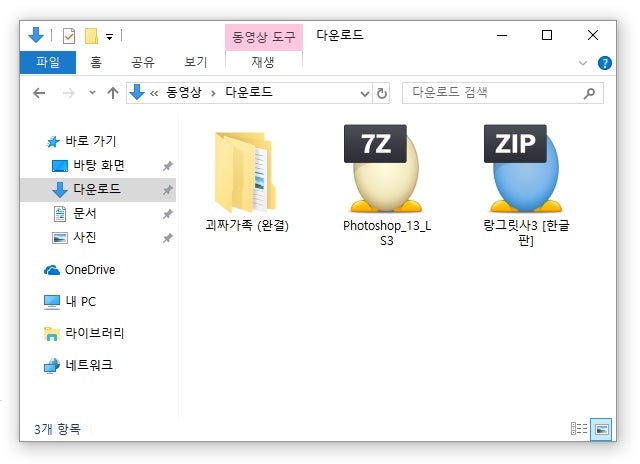This screenshot has width=640, height=464.
Task: Select 네트워크 in the navigation pane
Action: [x=89, y=365]
